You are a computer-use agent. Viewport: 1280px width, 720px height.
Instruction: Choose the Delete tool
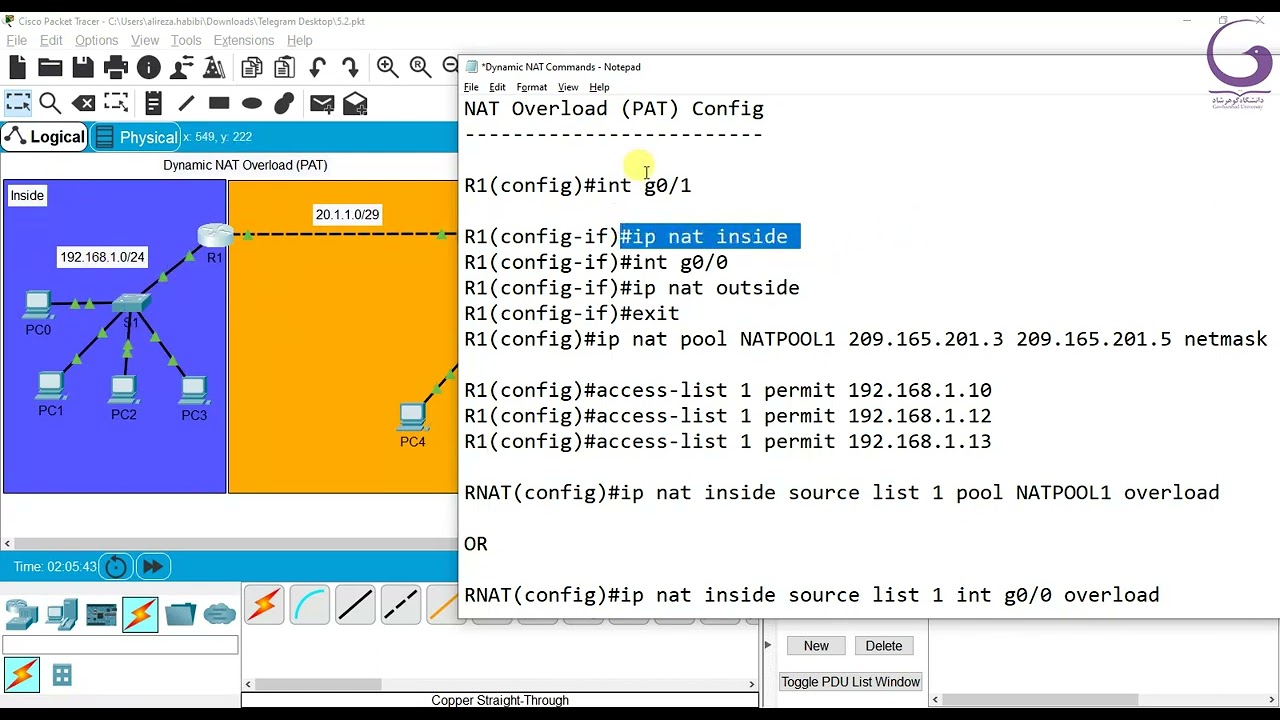[x=84, y=103]
